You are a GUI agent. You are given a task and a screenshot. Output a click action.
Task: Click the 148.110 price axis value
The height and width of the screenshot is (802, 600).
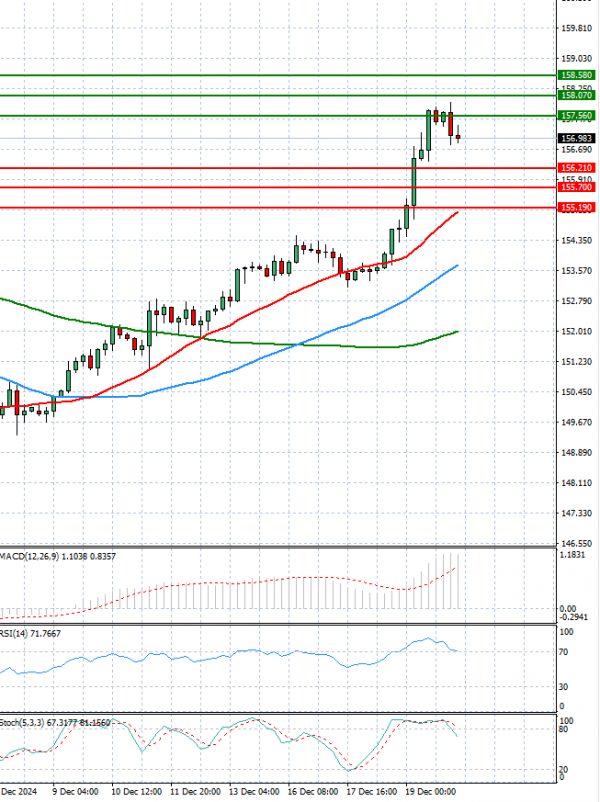click(576, 483)
